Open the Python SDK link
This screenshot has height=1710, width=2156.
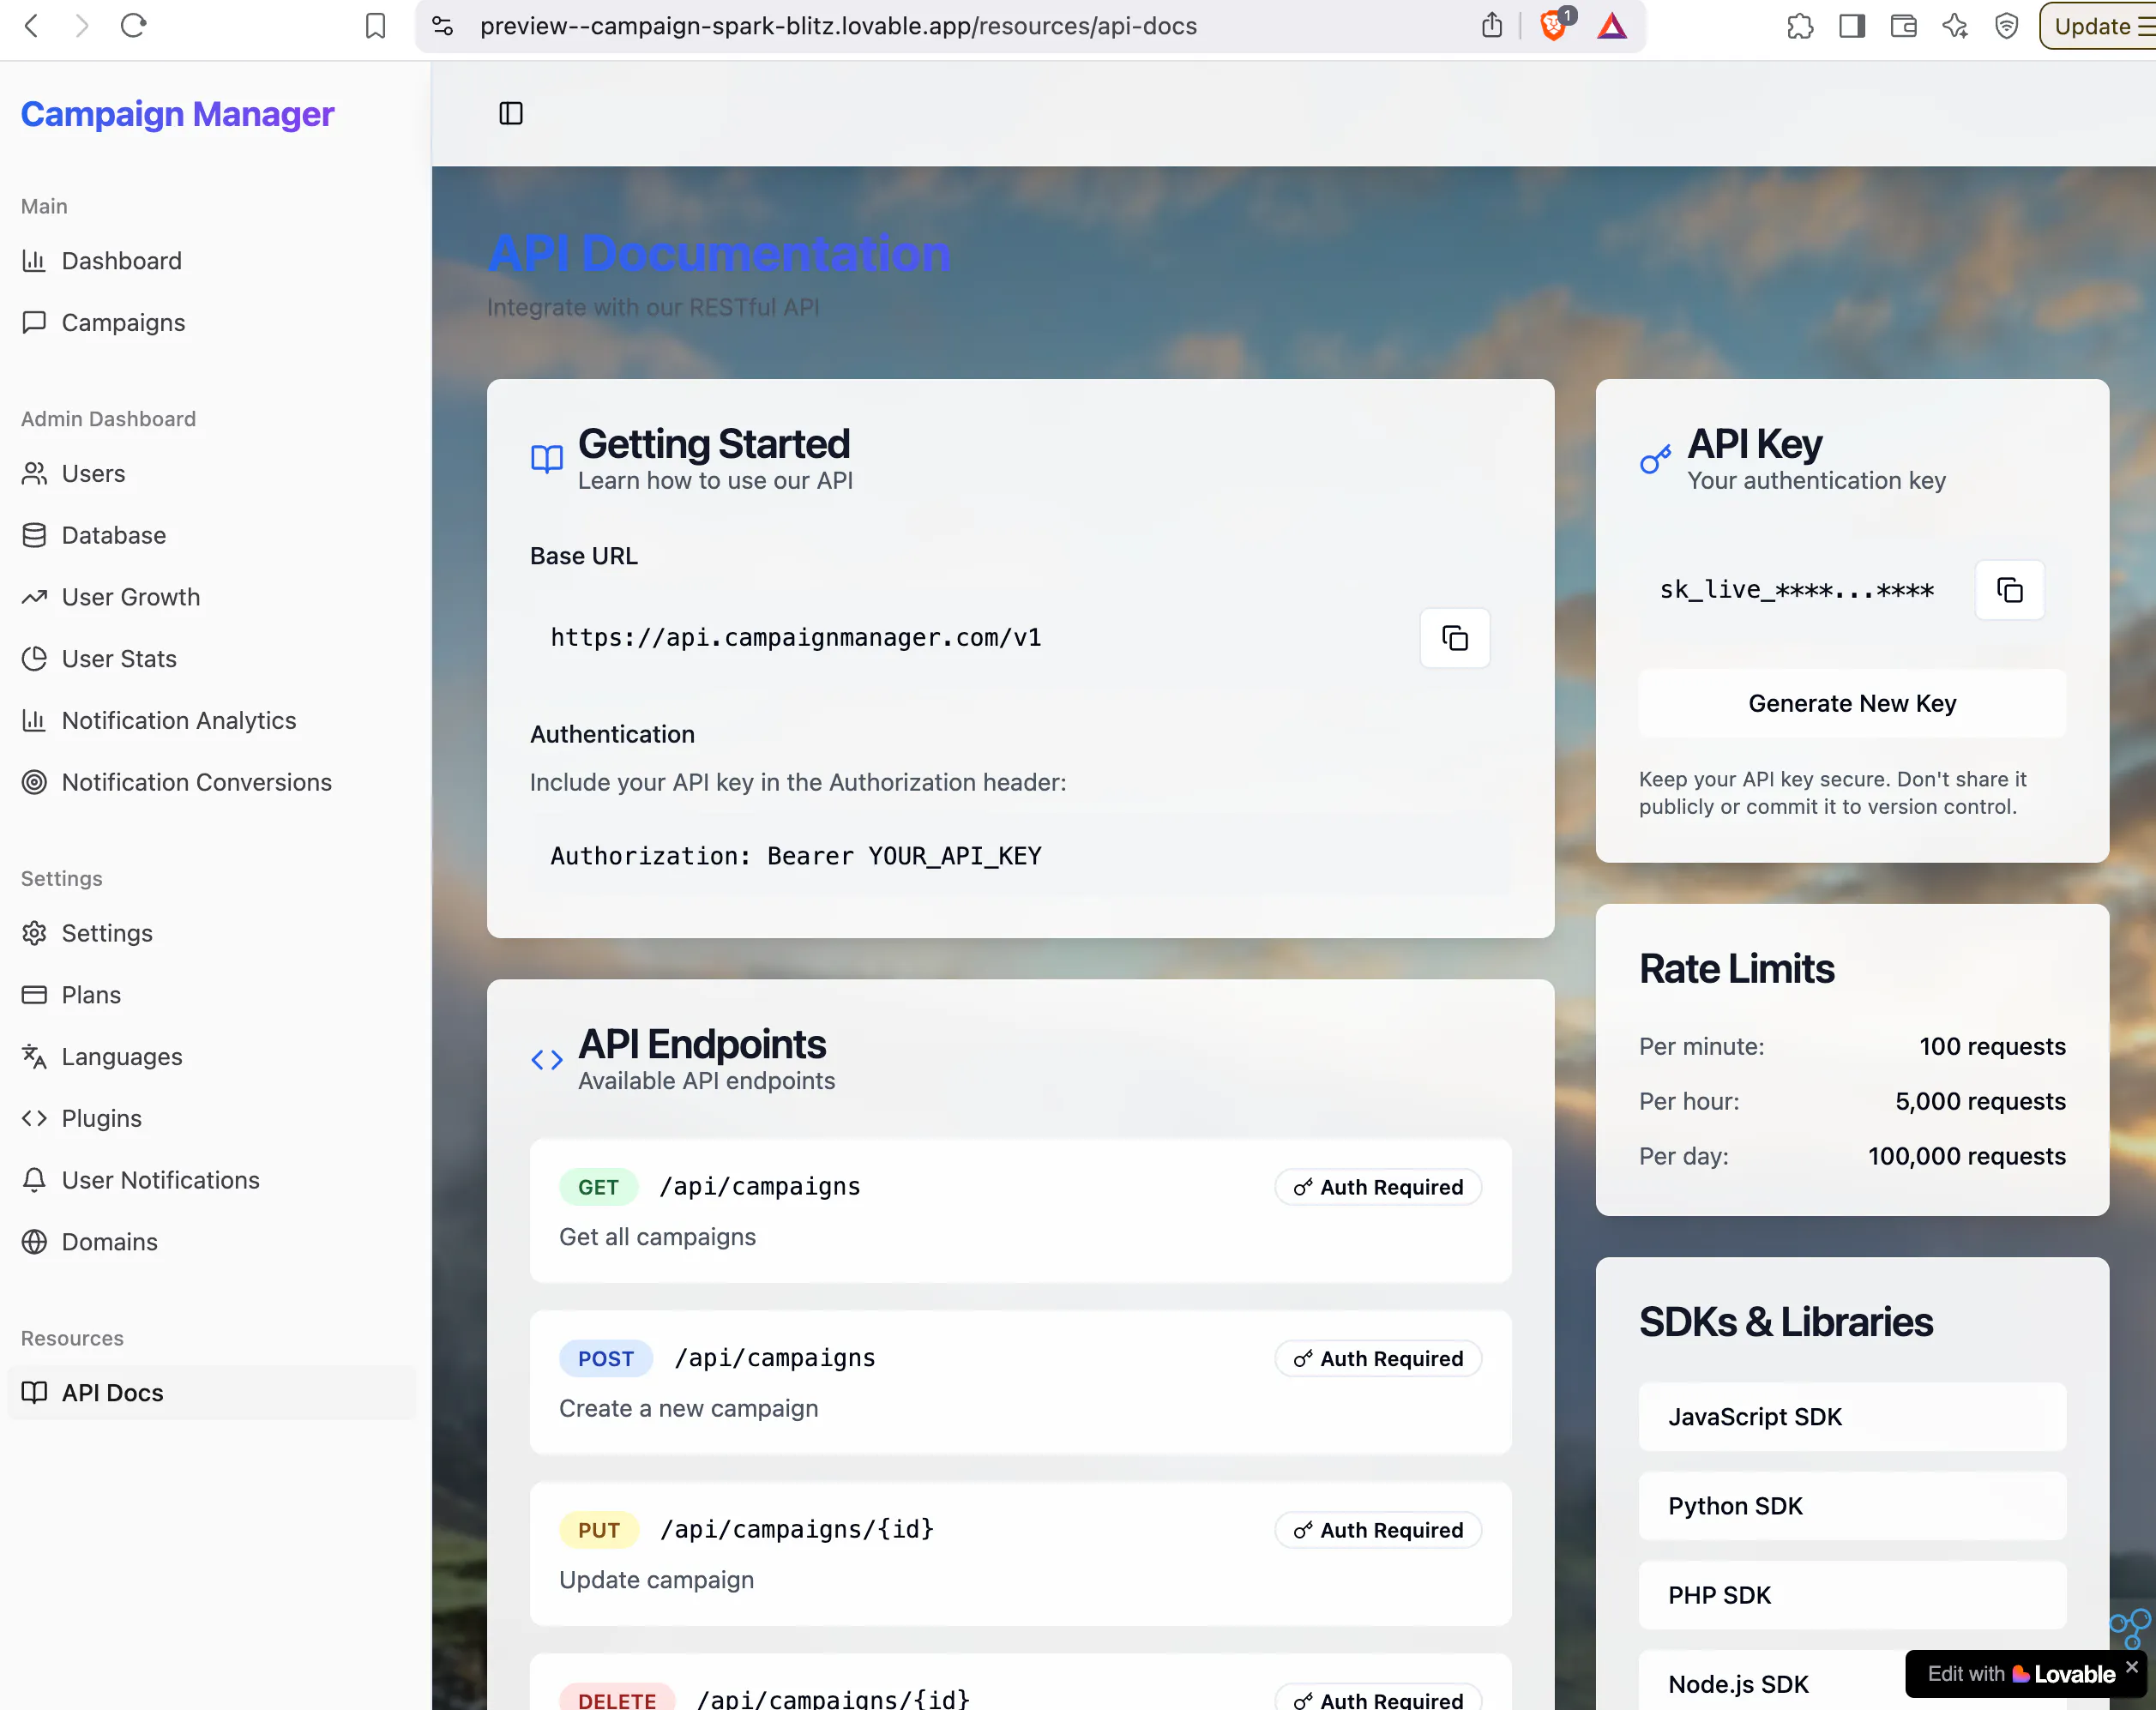(1852, 1506)
